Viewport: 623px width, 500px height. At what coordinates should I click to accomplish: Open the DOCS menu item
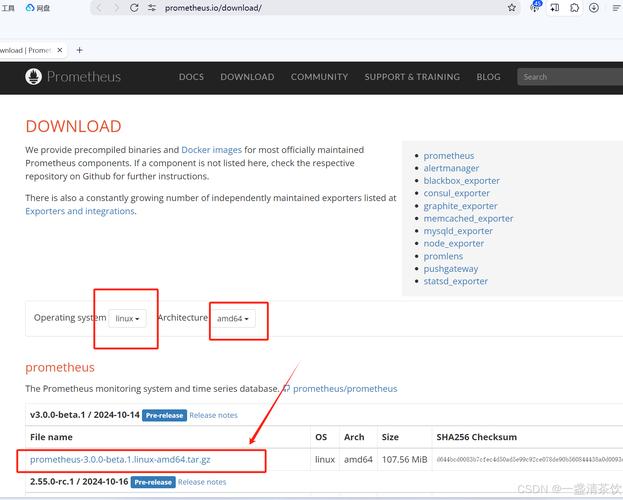[191, 77]
